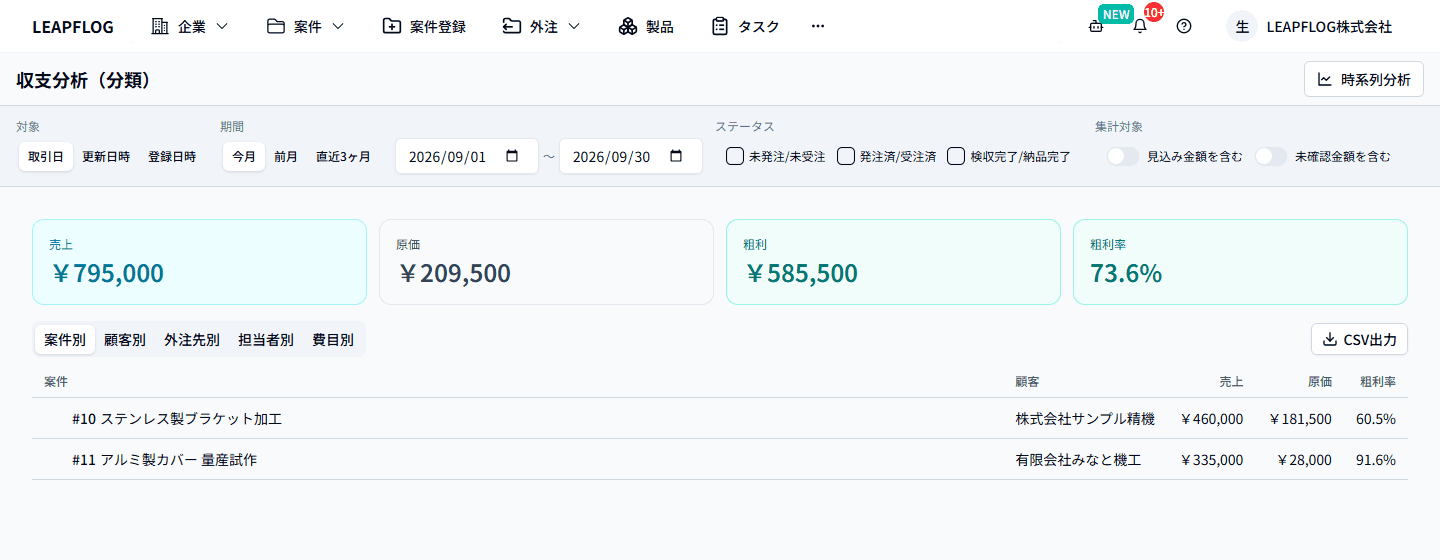Switch to the 担当者別 tab
This screenshot has height=560, width=1440.
coord(266,339)
